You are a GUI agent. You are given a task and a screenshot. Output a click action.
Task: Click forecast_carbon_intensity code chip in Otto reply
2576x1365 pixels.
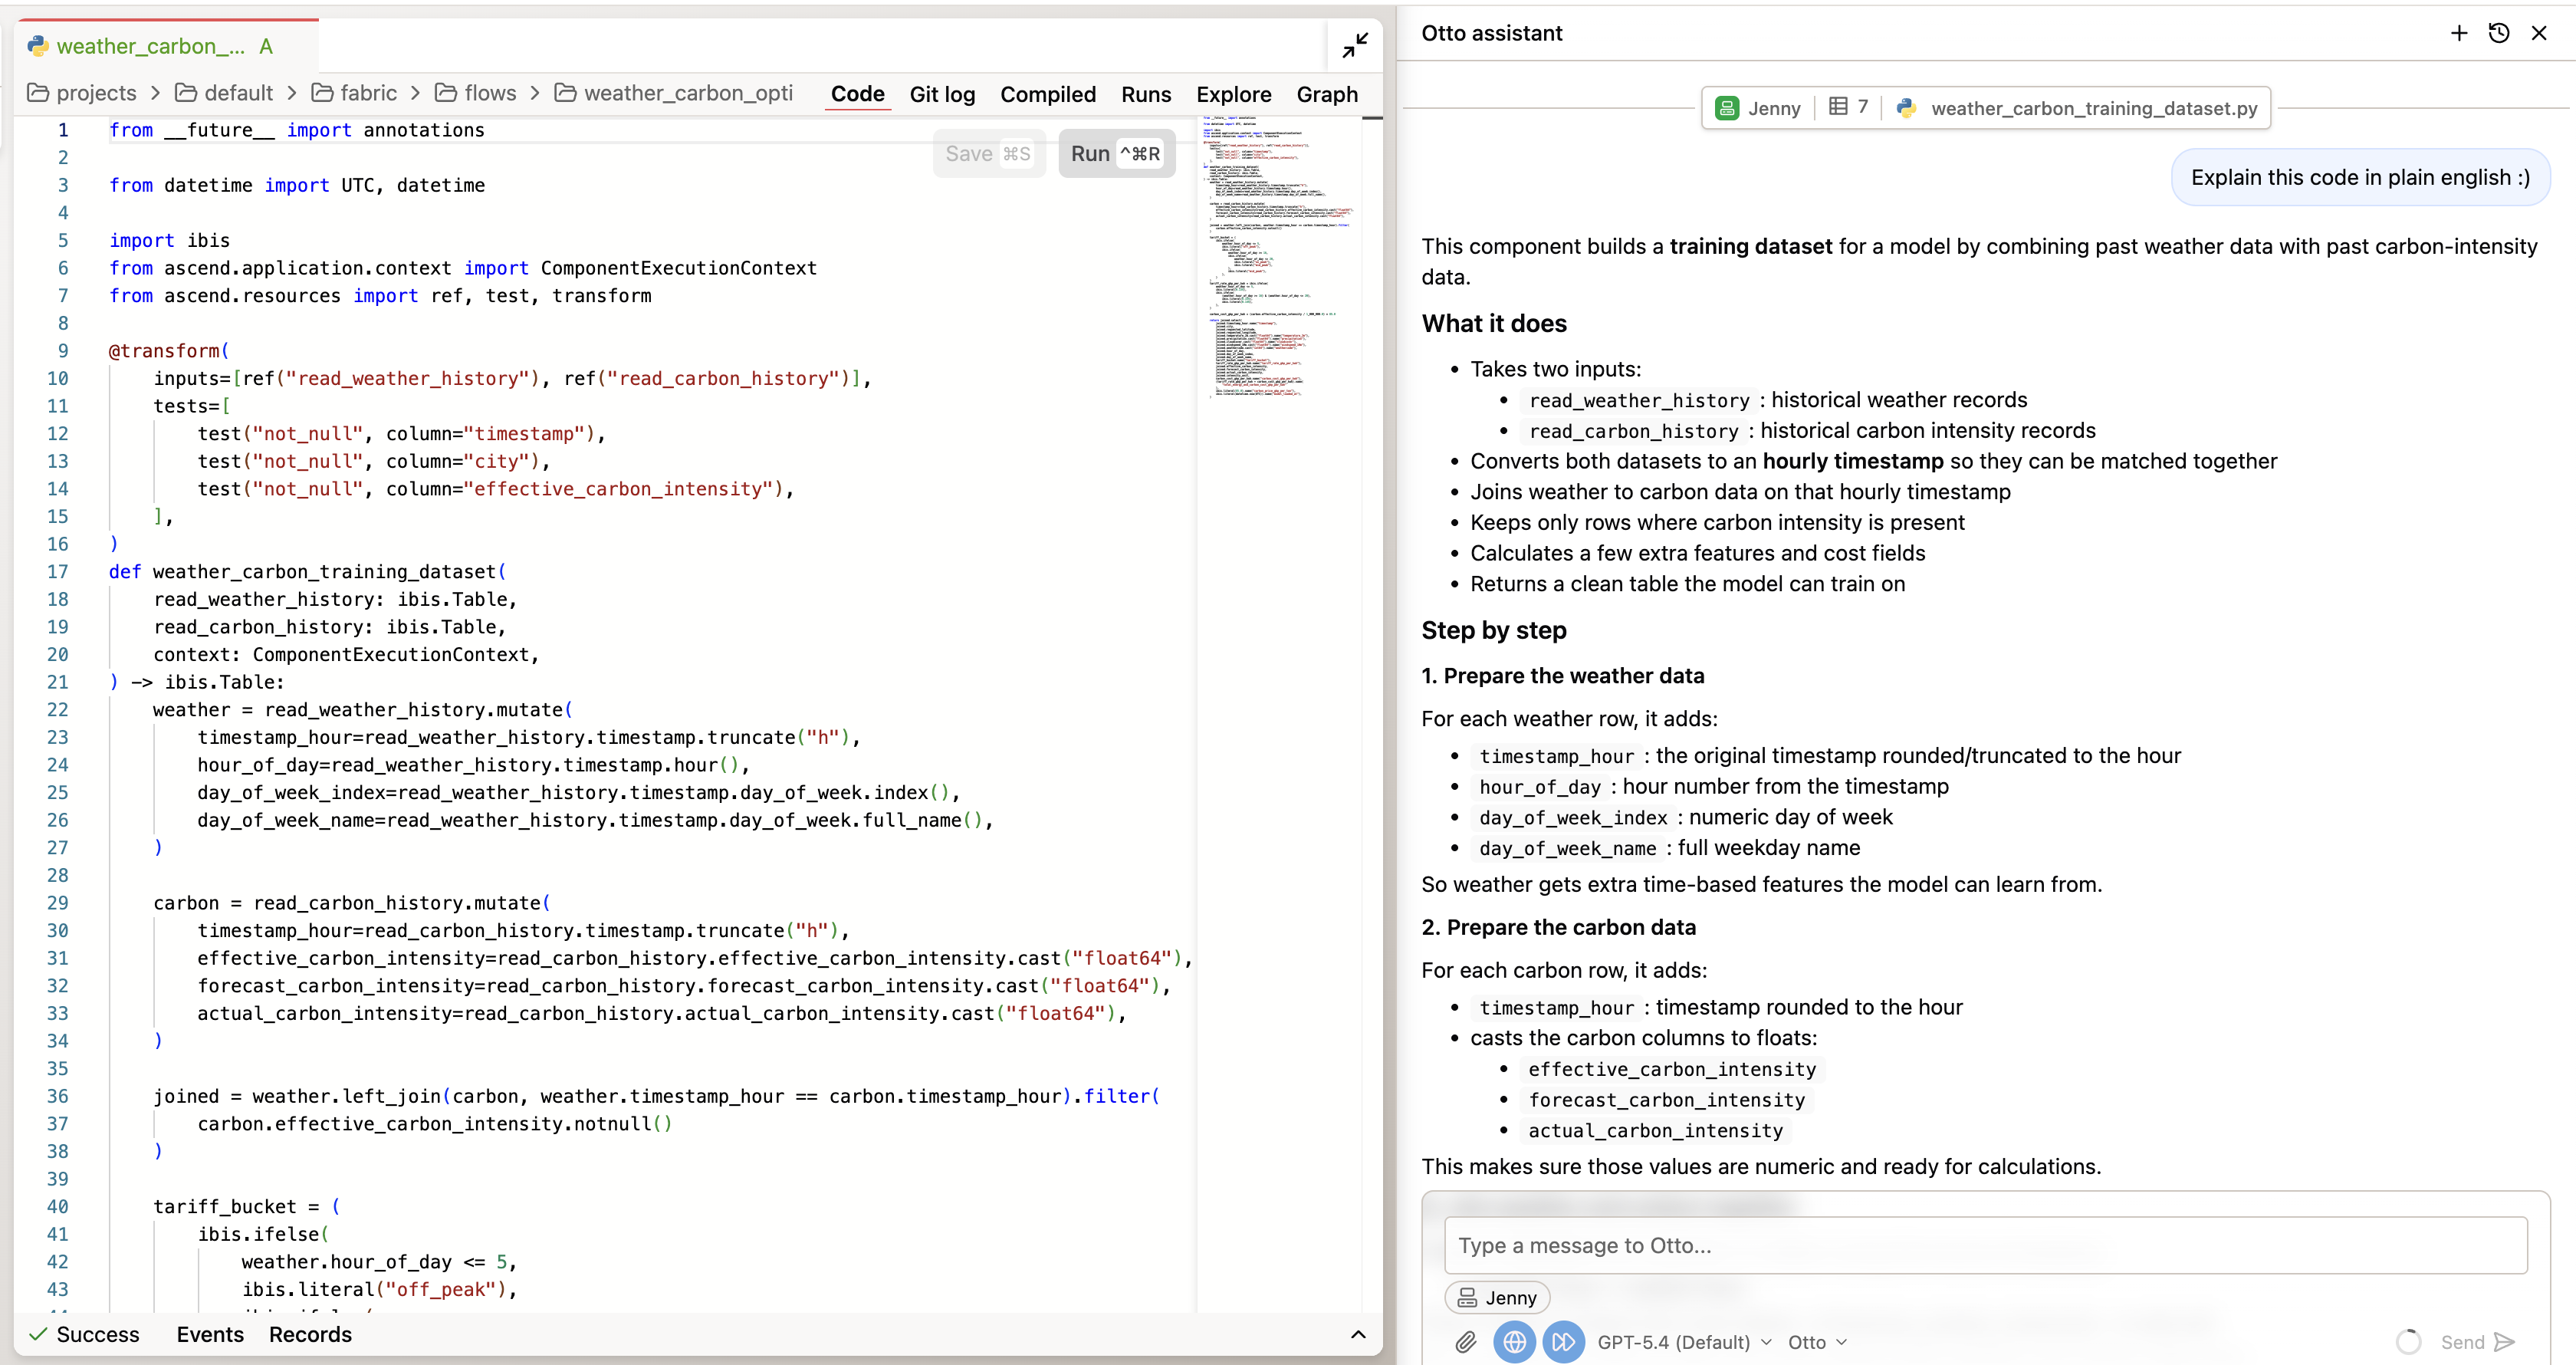pyautogui.click(x=1666, y=1101)
